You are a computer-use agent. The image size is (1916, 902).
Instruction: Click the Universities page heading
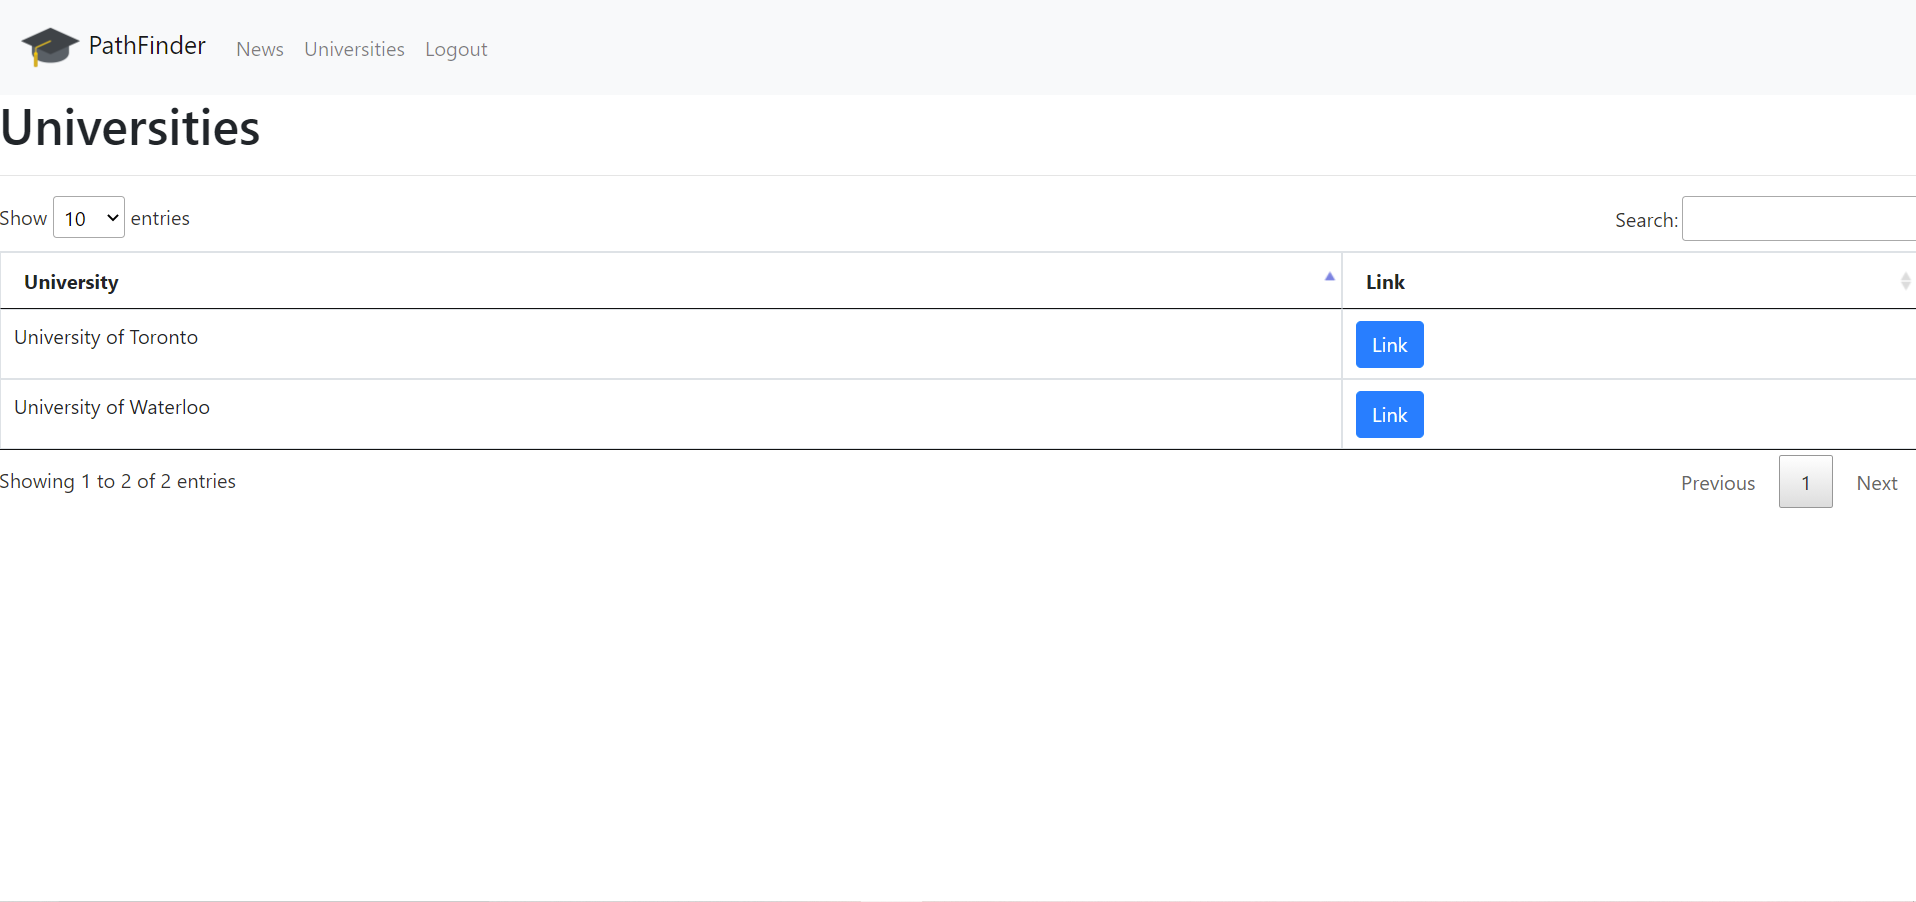click(130, 129)
